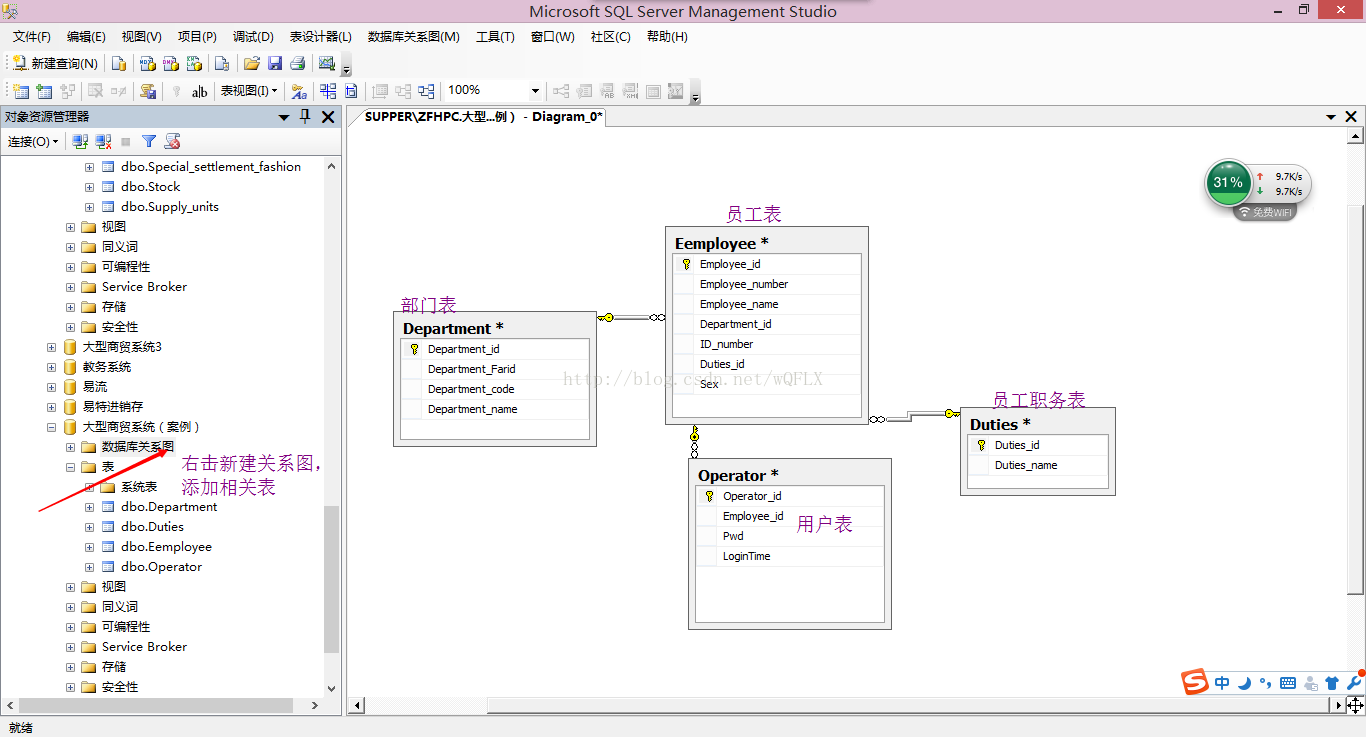Toggle Show Relationship Labels

(x=299, y=91)
